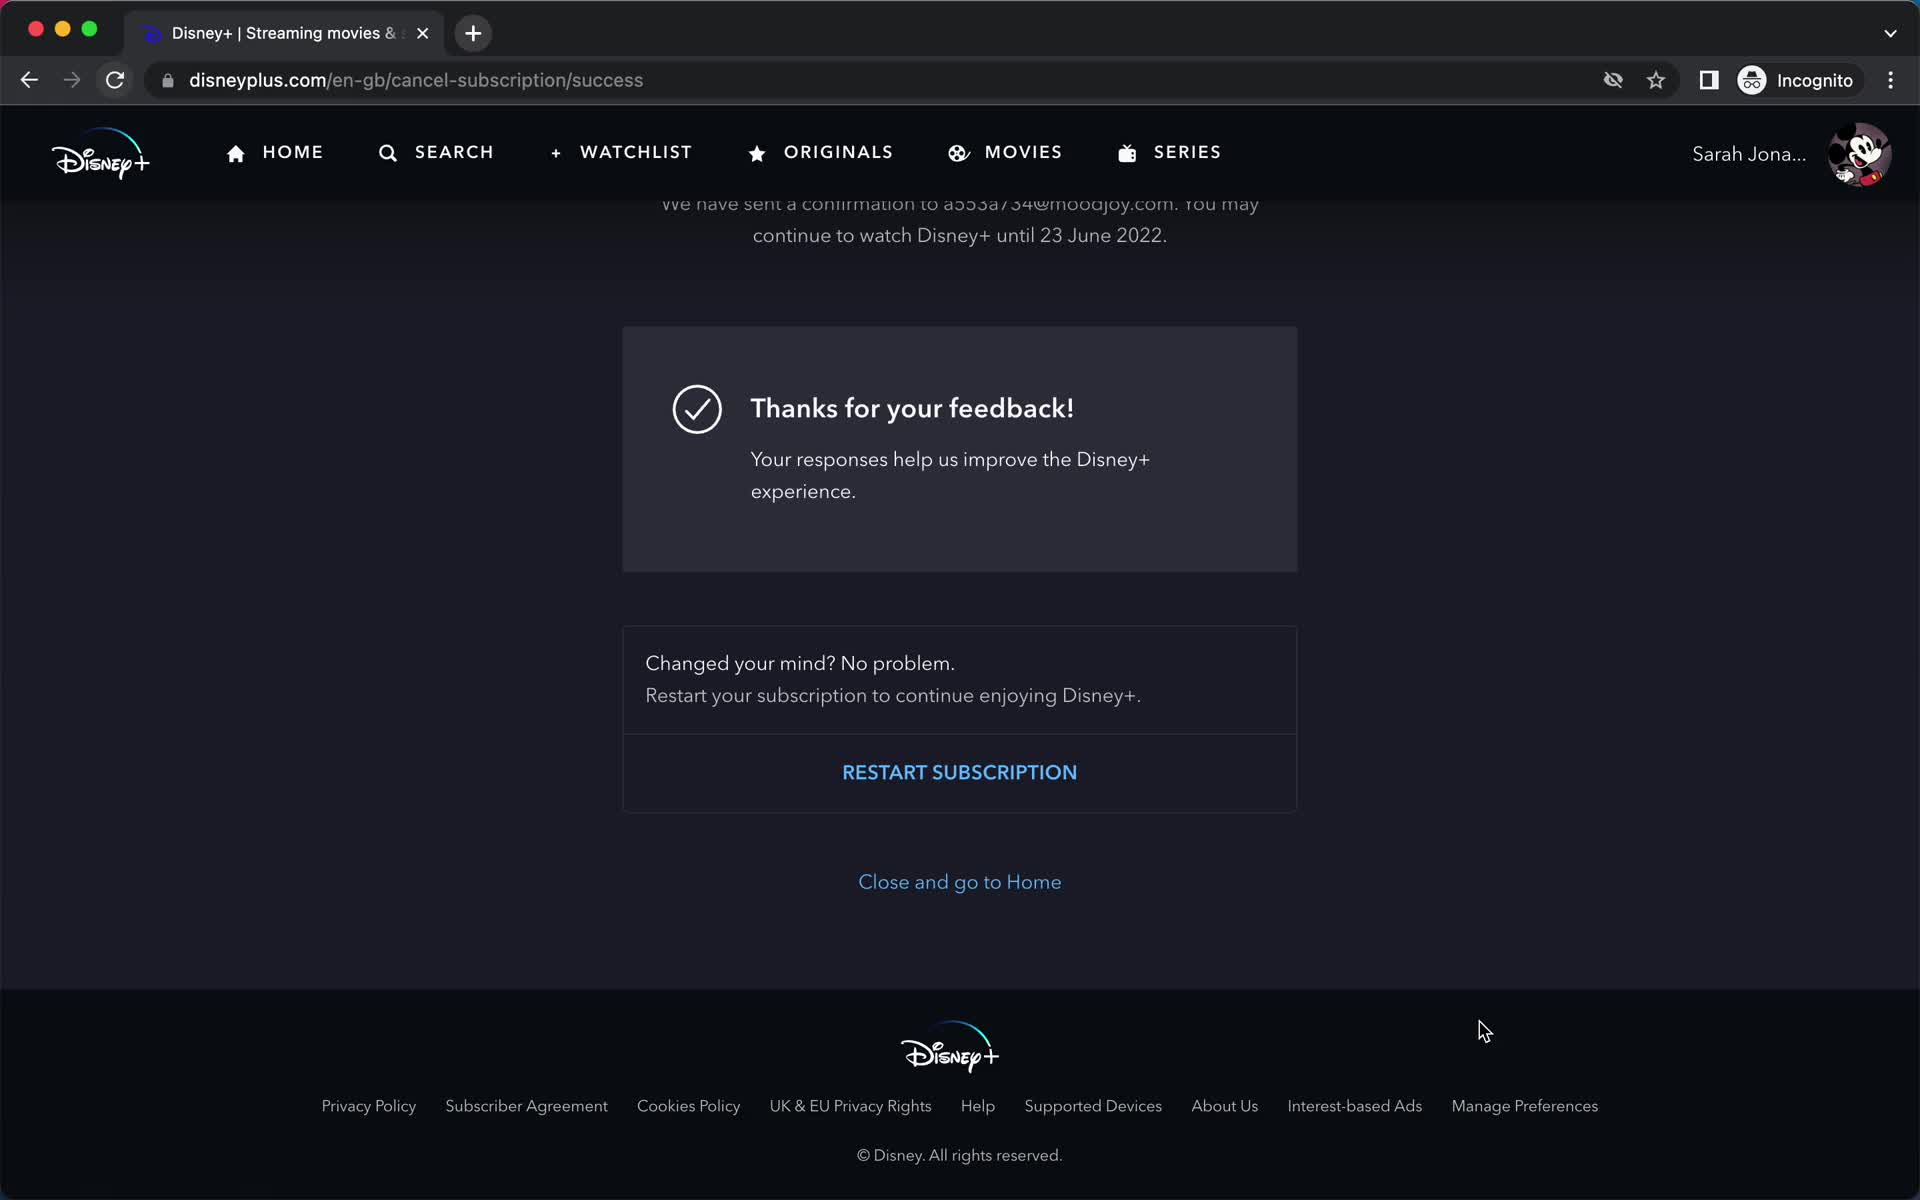This screenshot has height=1200, width=1920.
Task: Open the Sarah Jona... profile name
Action: 1749,154
